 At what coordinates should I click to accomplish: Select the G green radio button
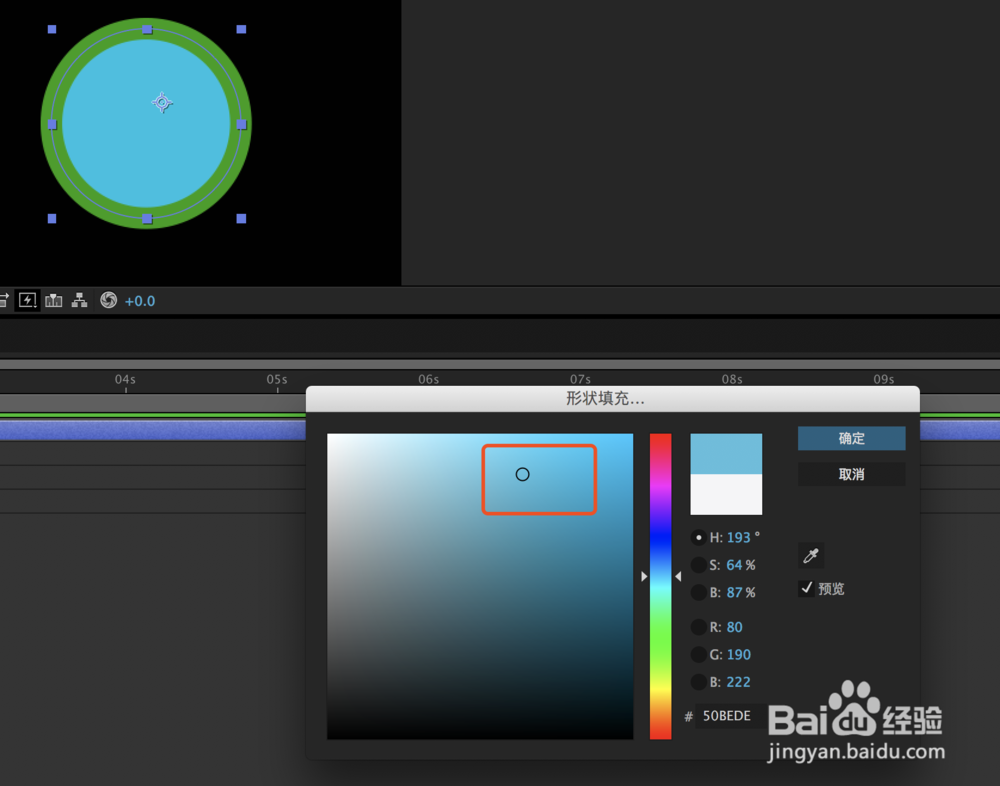click(699, 655)
